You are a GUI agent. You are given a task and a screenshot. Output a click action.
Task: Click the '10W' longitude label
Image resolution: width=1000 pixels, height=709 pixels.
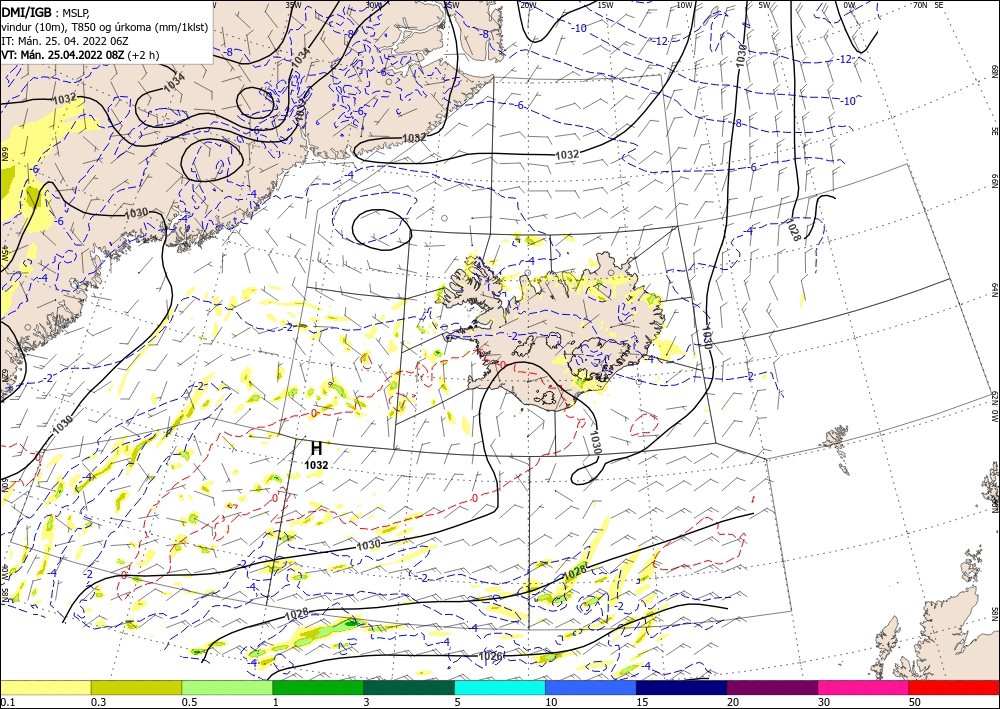click(684, 5)
